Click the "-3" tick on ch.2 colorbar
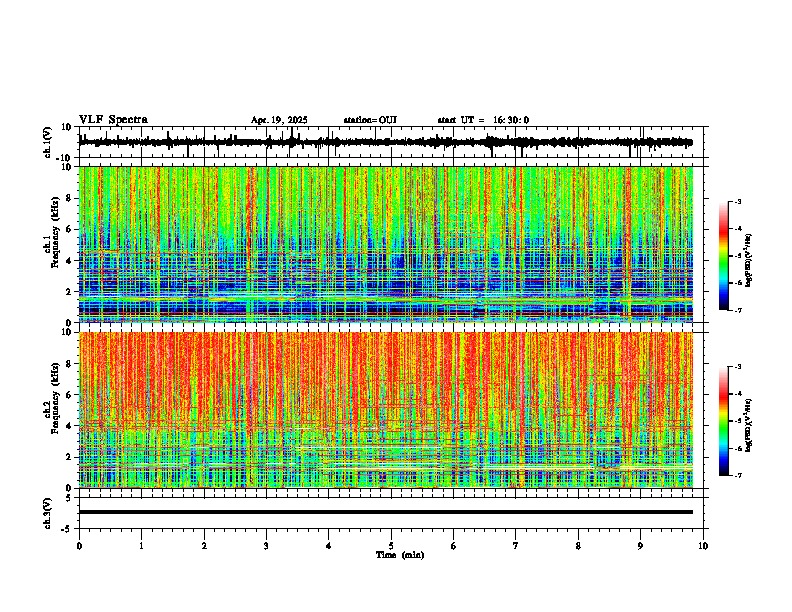792x612 pixels. click(x=737, y=367)
